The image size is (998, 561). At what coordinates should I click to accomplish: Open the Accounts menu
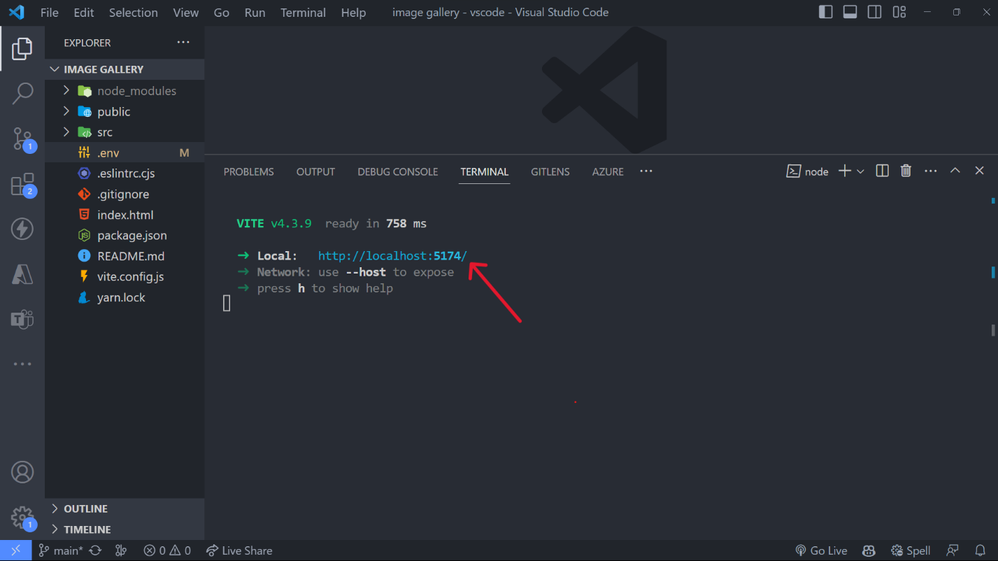click(x=22, y=472)
